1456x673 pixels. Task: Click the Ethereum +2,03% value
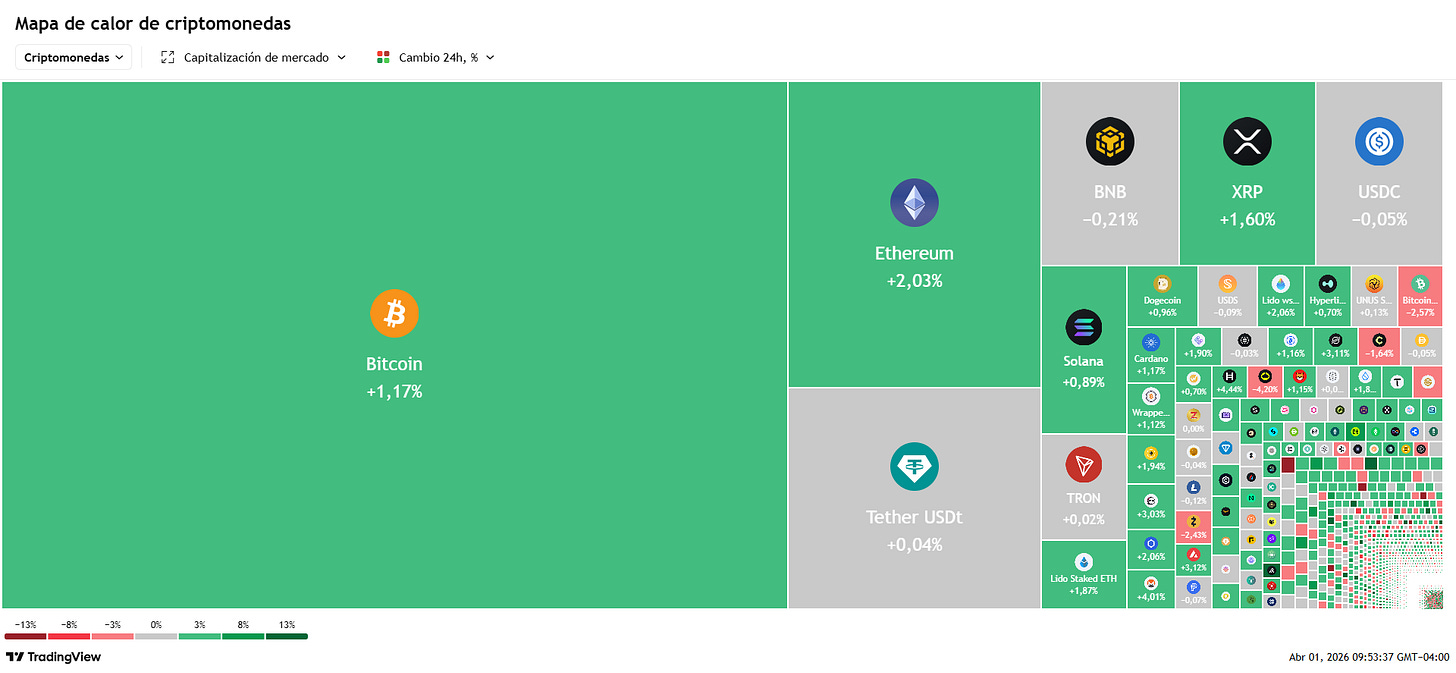[914, 281]
